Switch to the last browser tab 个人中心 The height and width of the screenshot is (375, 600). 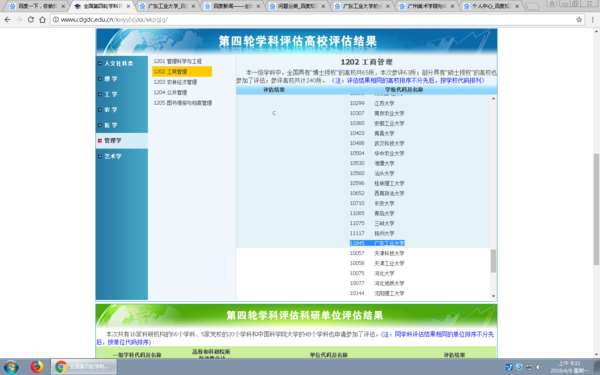coord(492,6)
